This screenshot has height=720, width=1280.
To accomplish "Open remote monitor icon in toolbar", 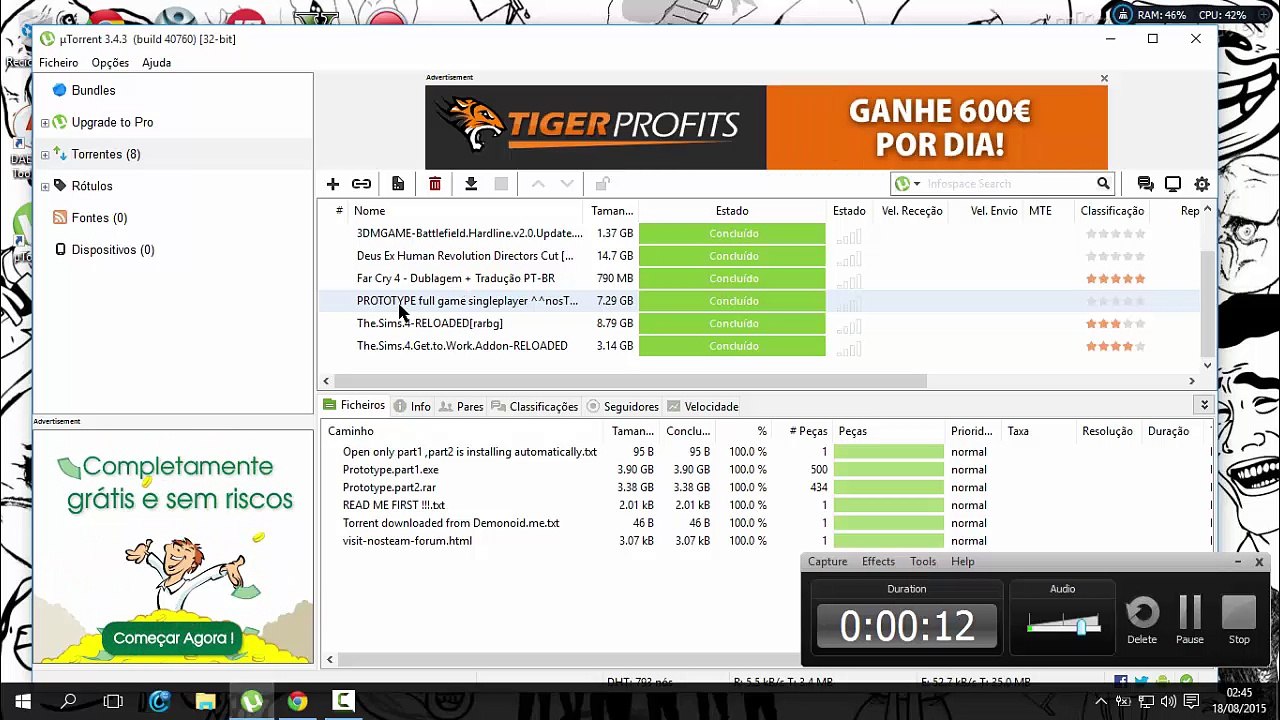I will (1173, 184).
